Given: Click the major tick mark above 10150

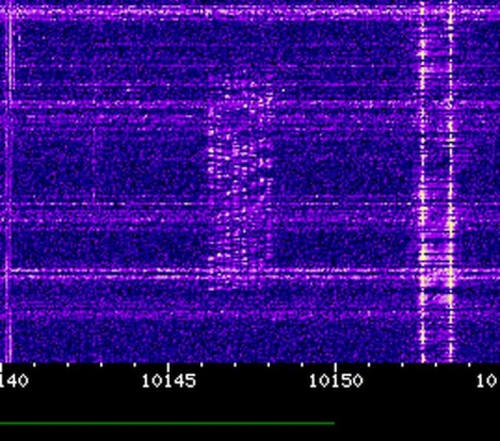Looking at the screenshot, I should click(x=336, y=368).
